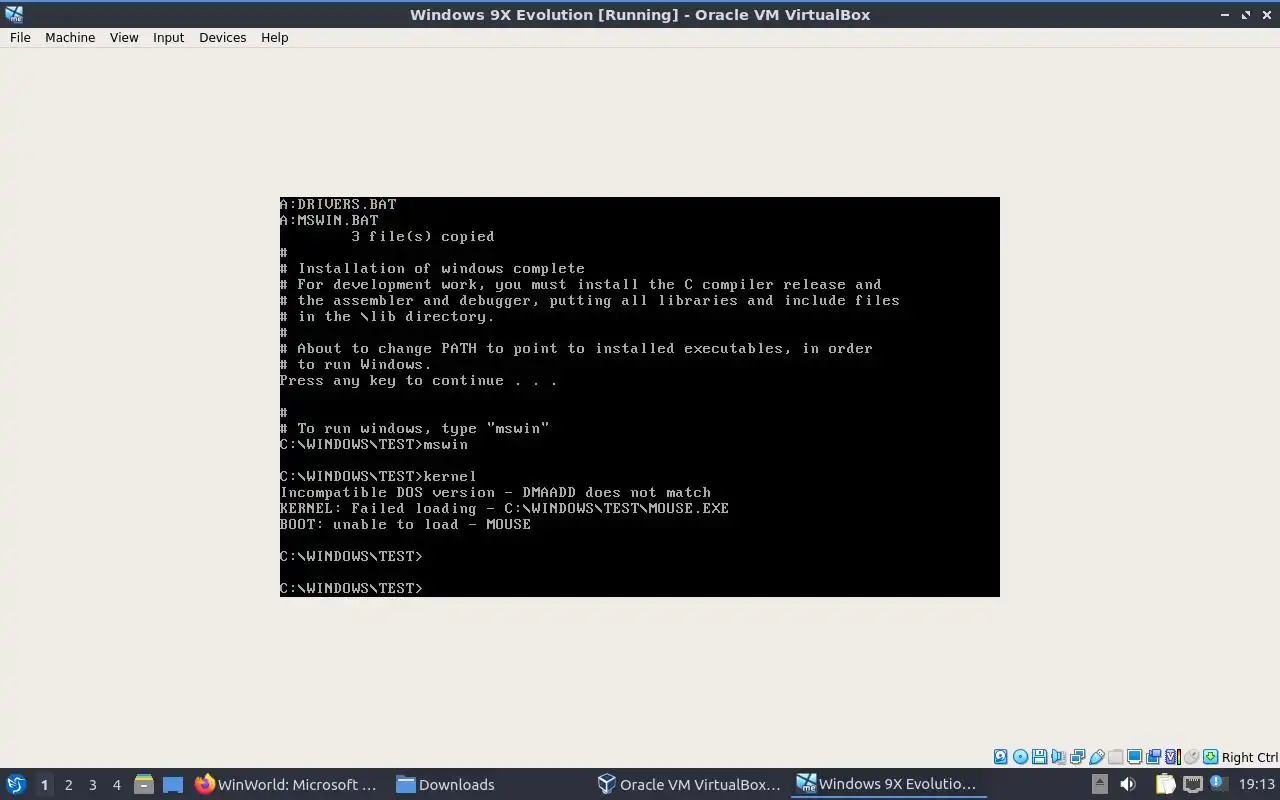Screen dimensions: 1280x800
Task: Close the VirtualBox VM window
Action: [1266, 14]
